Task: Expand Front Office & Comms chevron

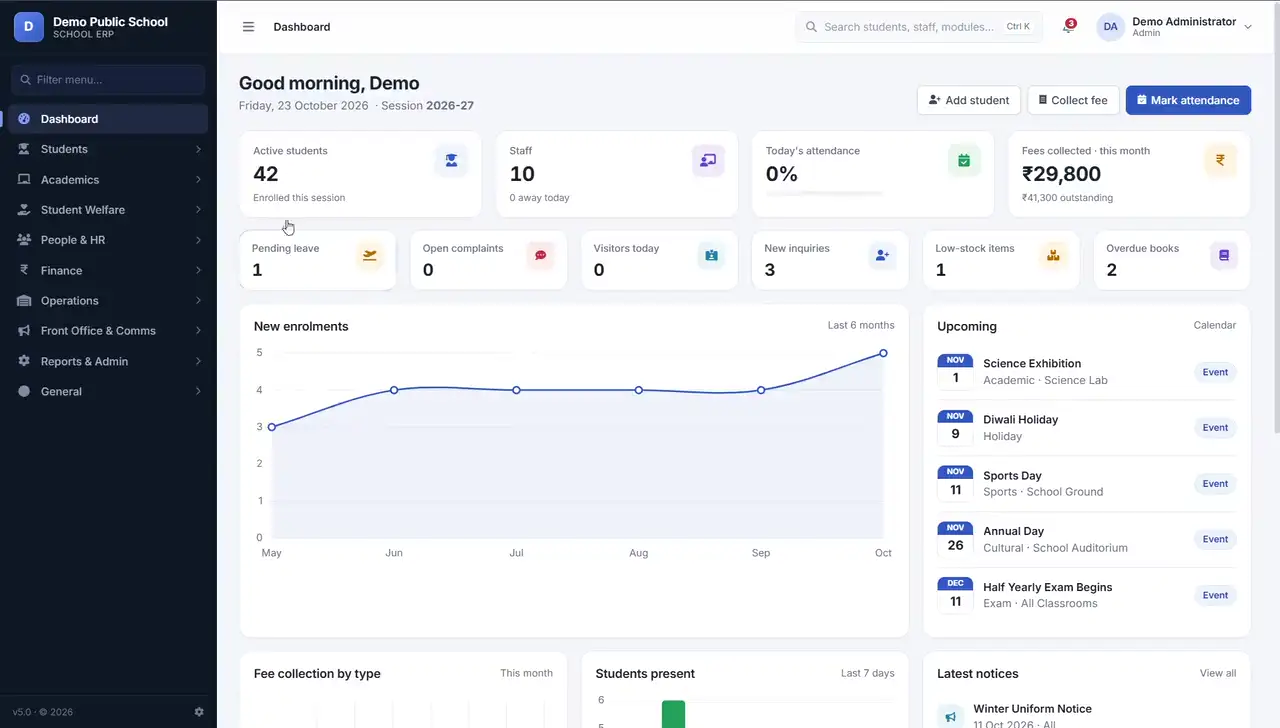Action: point(198,331)
